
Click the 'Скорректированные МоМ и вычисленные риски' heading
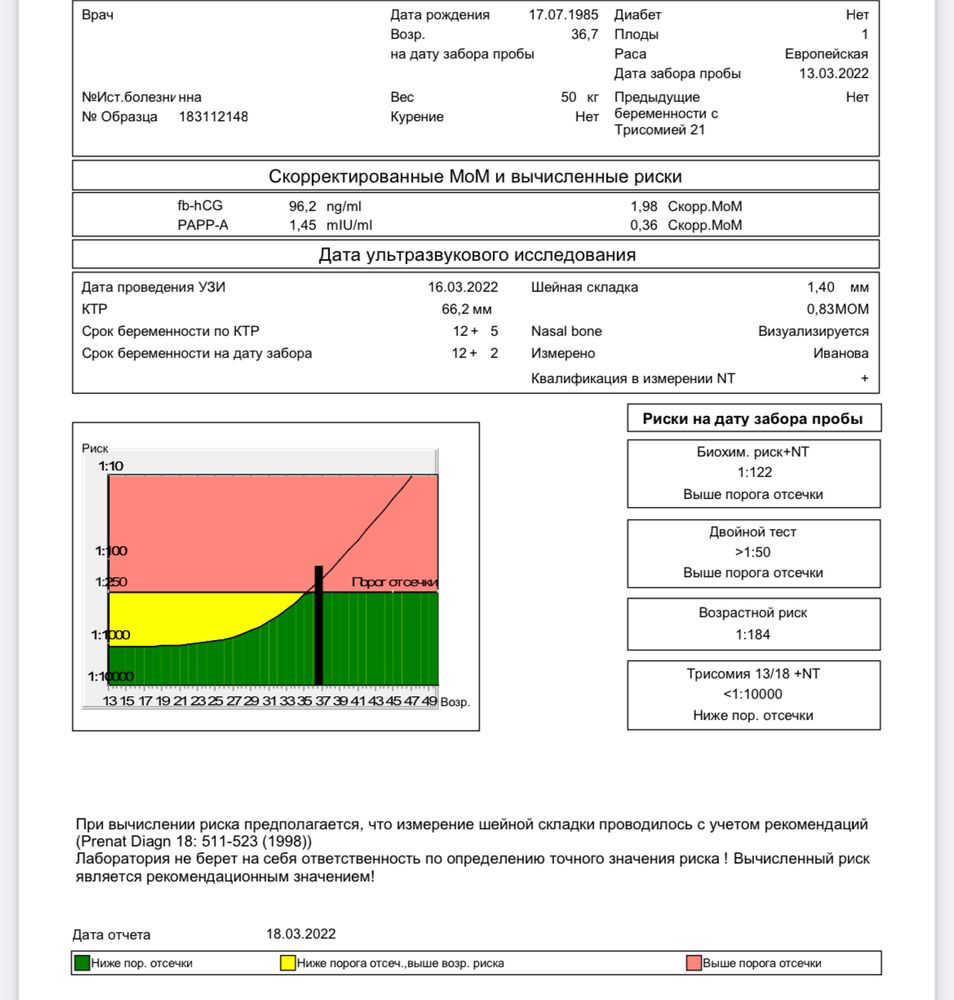(x=475, y=177)
